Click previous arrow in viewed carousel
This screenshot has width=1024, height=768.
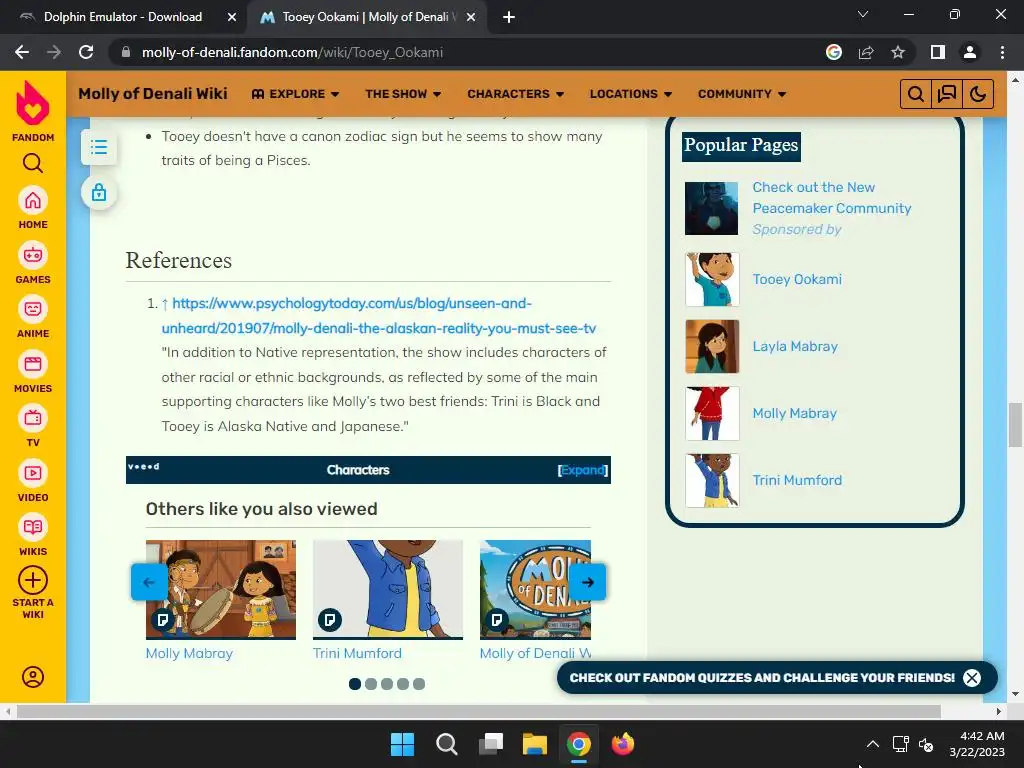coord(149,582)
